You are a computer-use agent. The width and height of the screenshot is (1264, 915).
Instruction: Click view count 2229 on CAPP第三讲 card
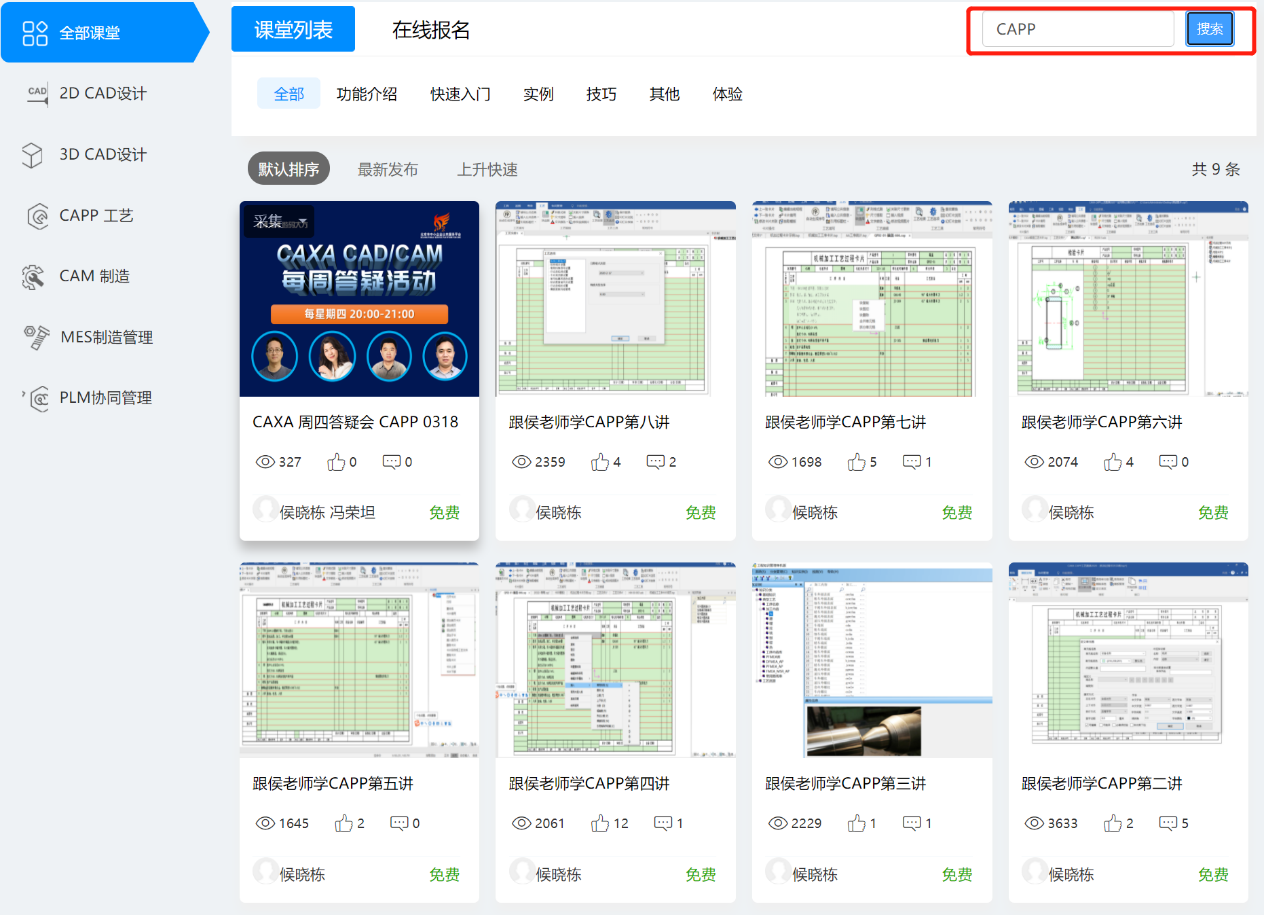point(806,823)
